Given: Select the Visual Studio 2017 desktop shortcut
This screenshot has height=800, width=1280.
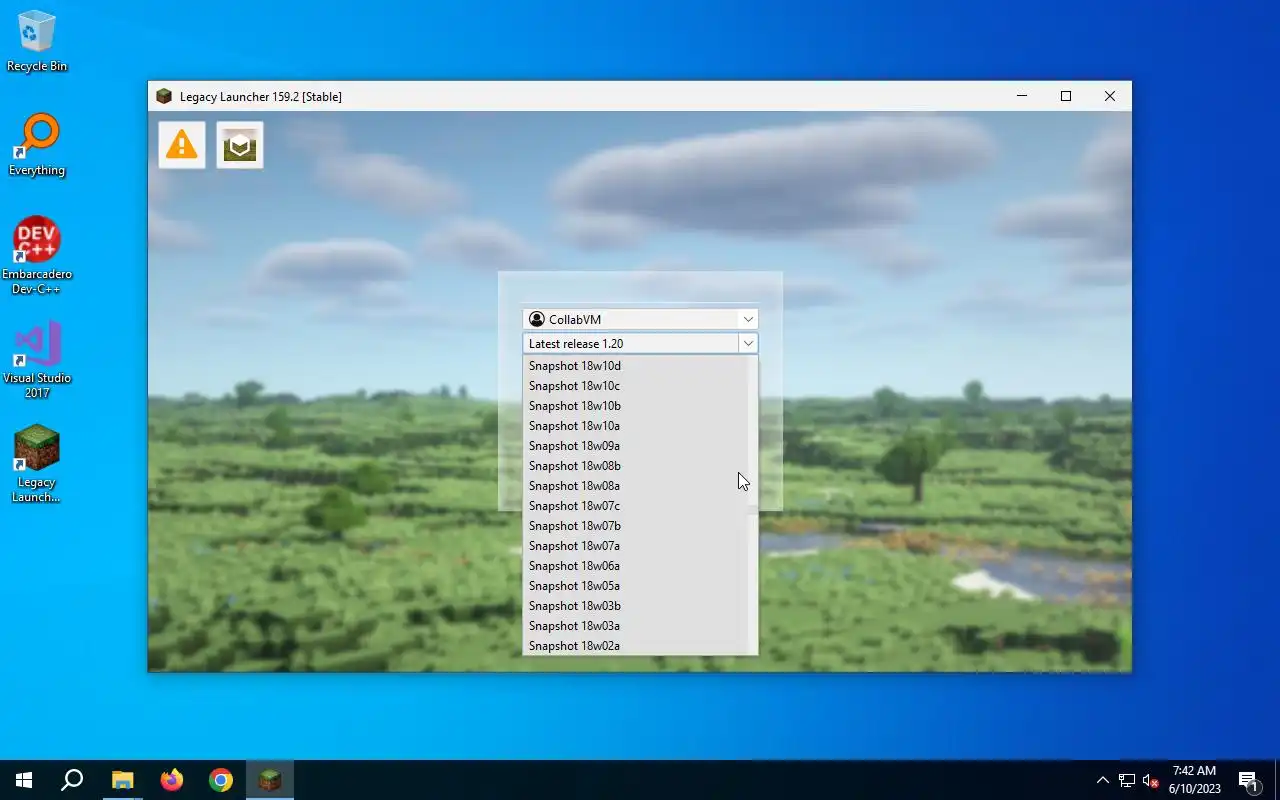Looking at the screenshot, I should pyautogui.click(x=37, y=360).
